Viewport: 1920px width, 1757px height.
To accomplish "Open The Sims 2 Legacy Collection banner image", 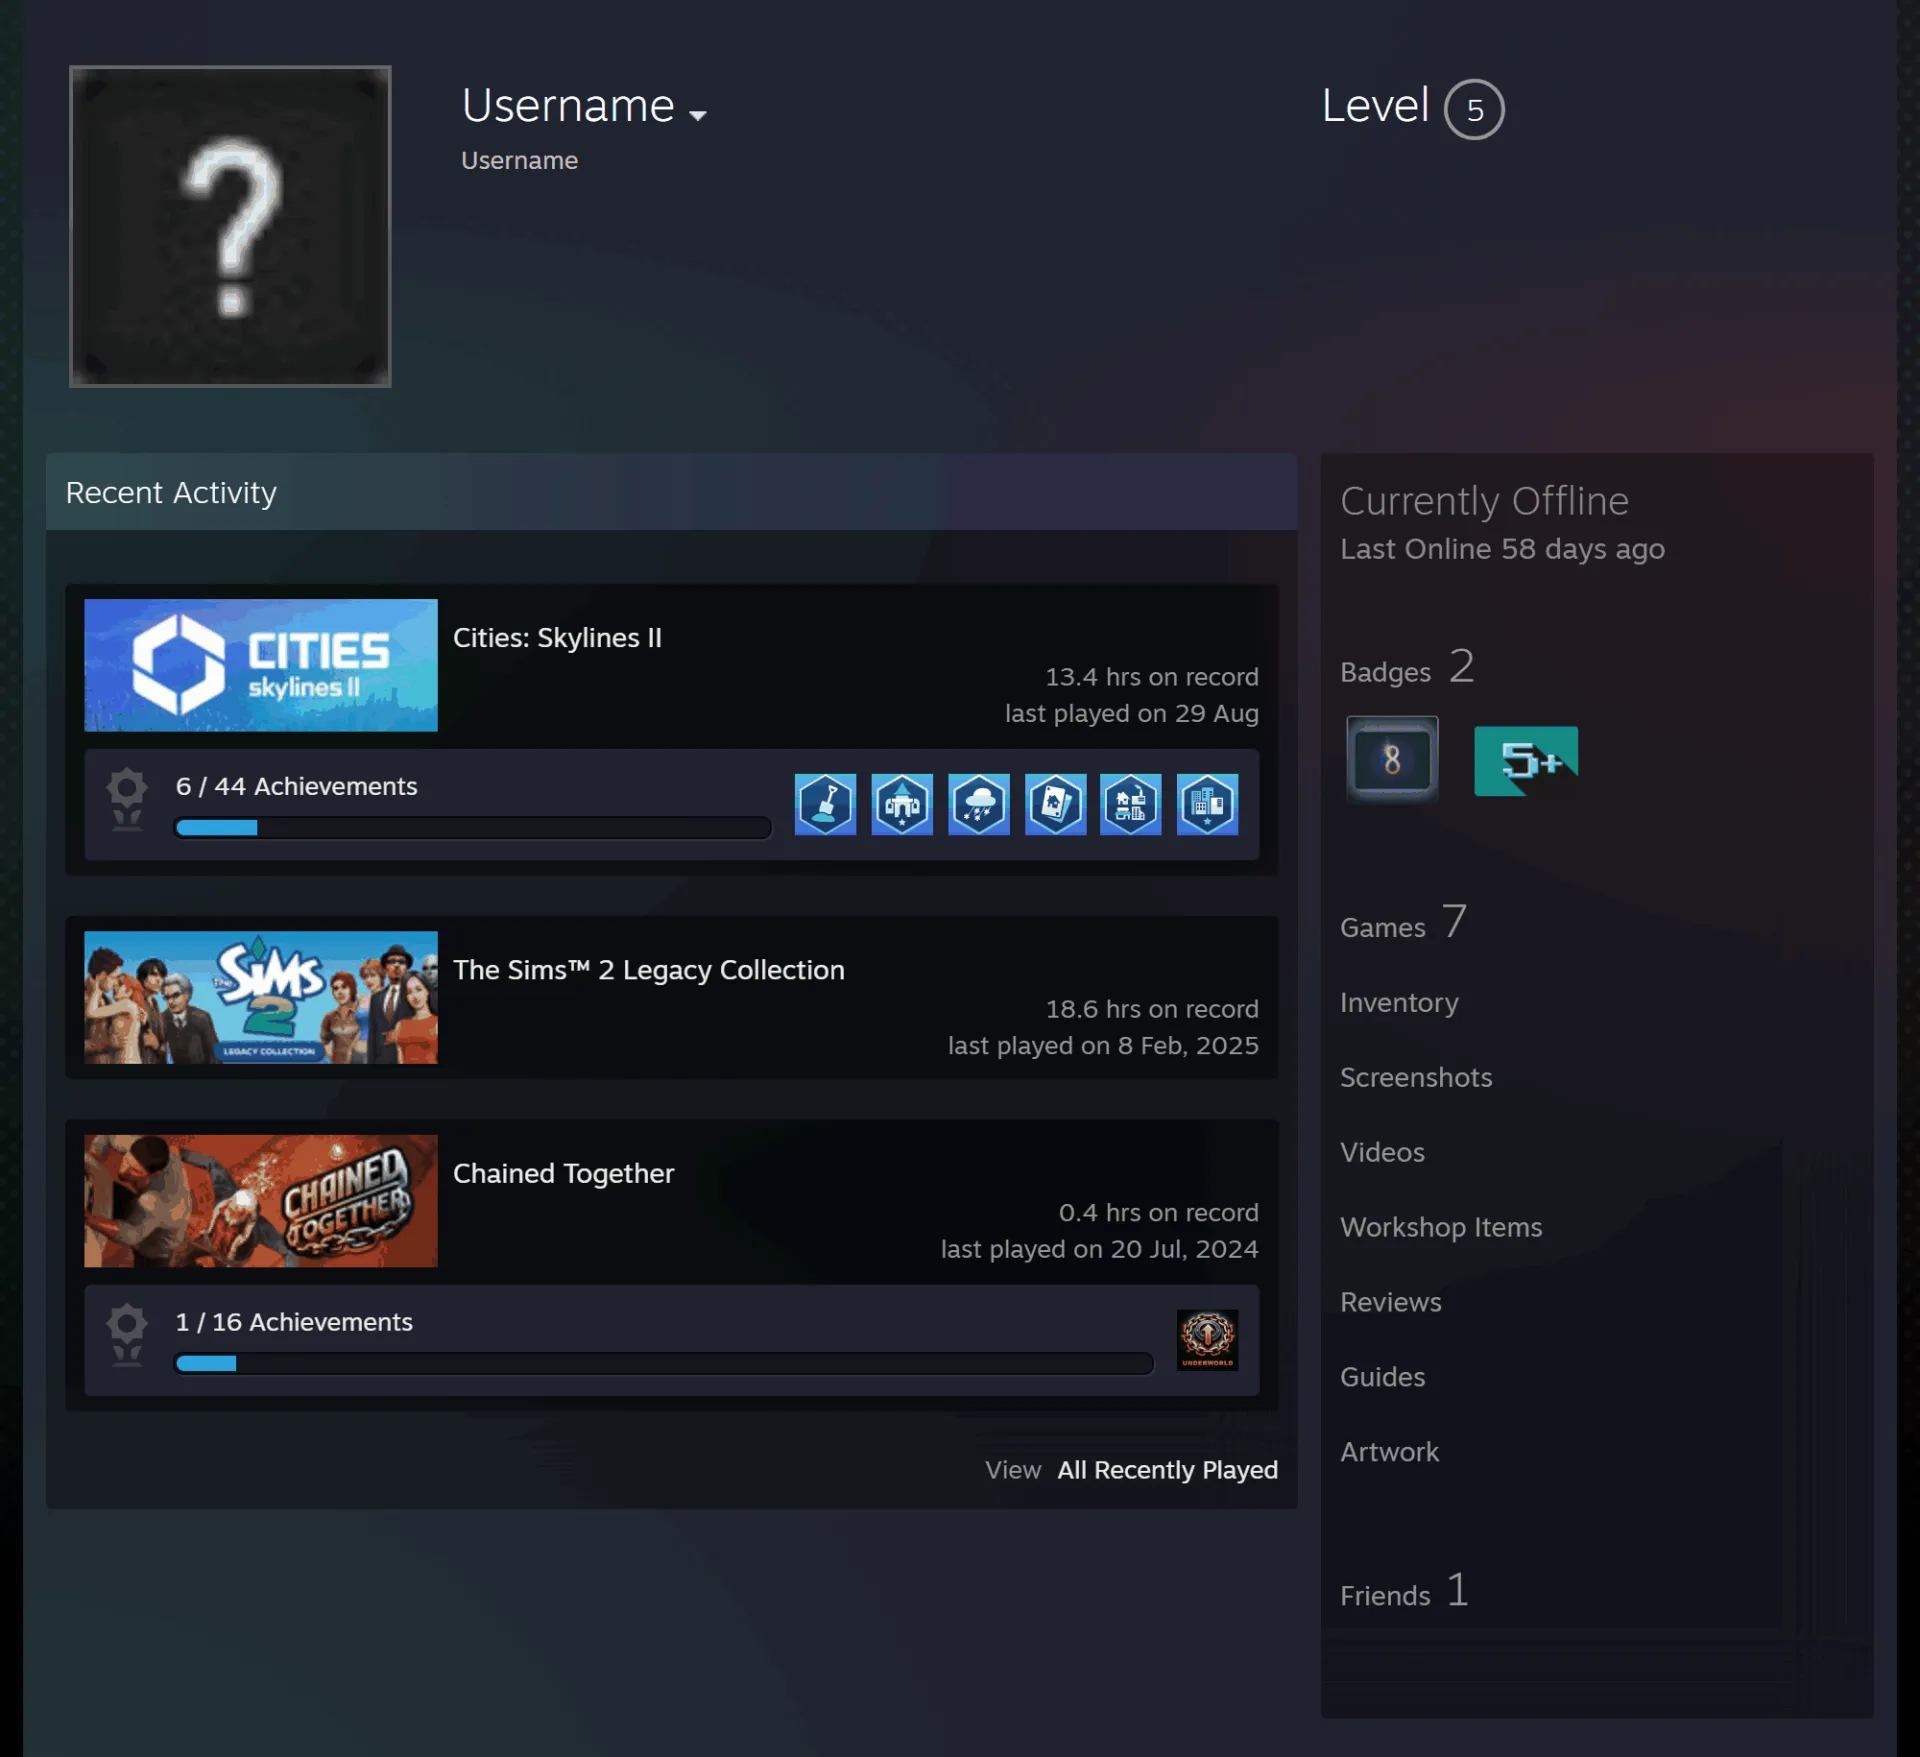I will (261, 998).
